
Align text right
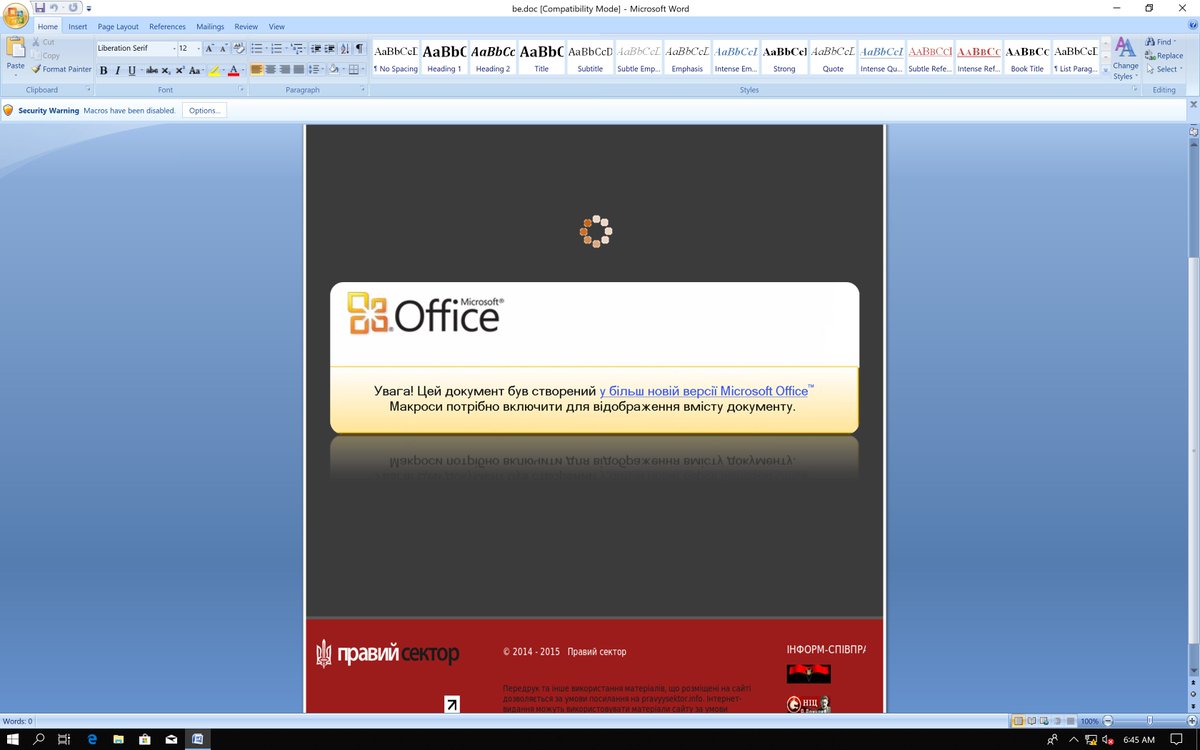click(x=285, y=70)
